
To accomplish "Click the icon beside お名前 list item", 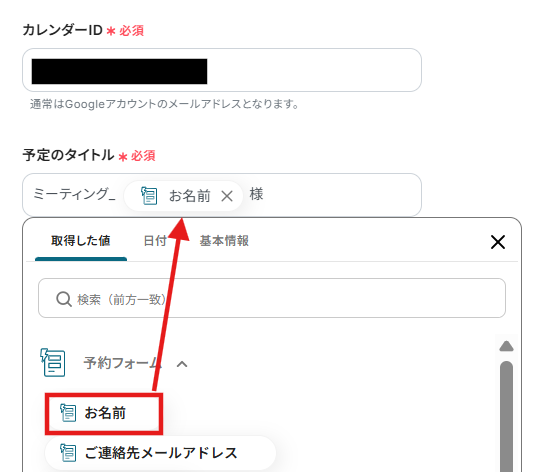I will (x=68, y=413).
